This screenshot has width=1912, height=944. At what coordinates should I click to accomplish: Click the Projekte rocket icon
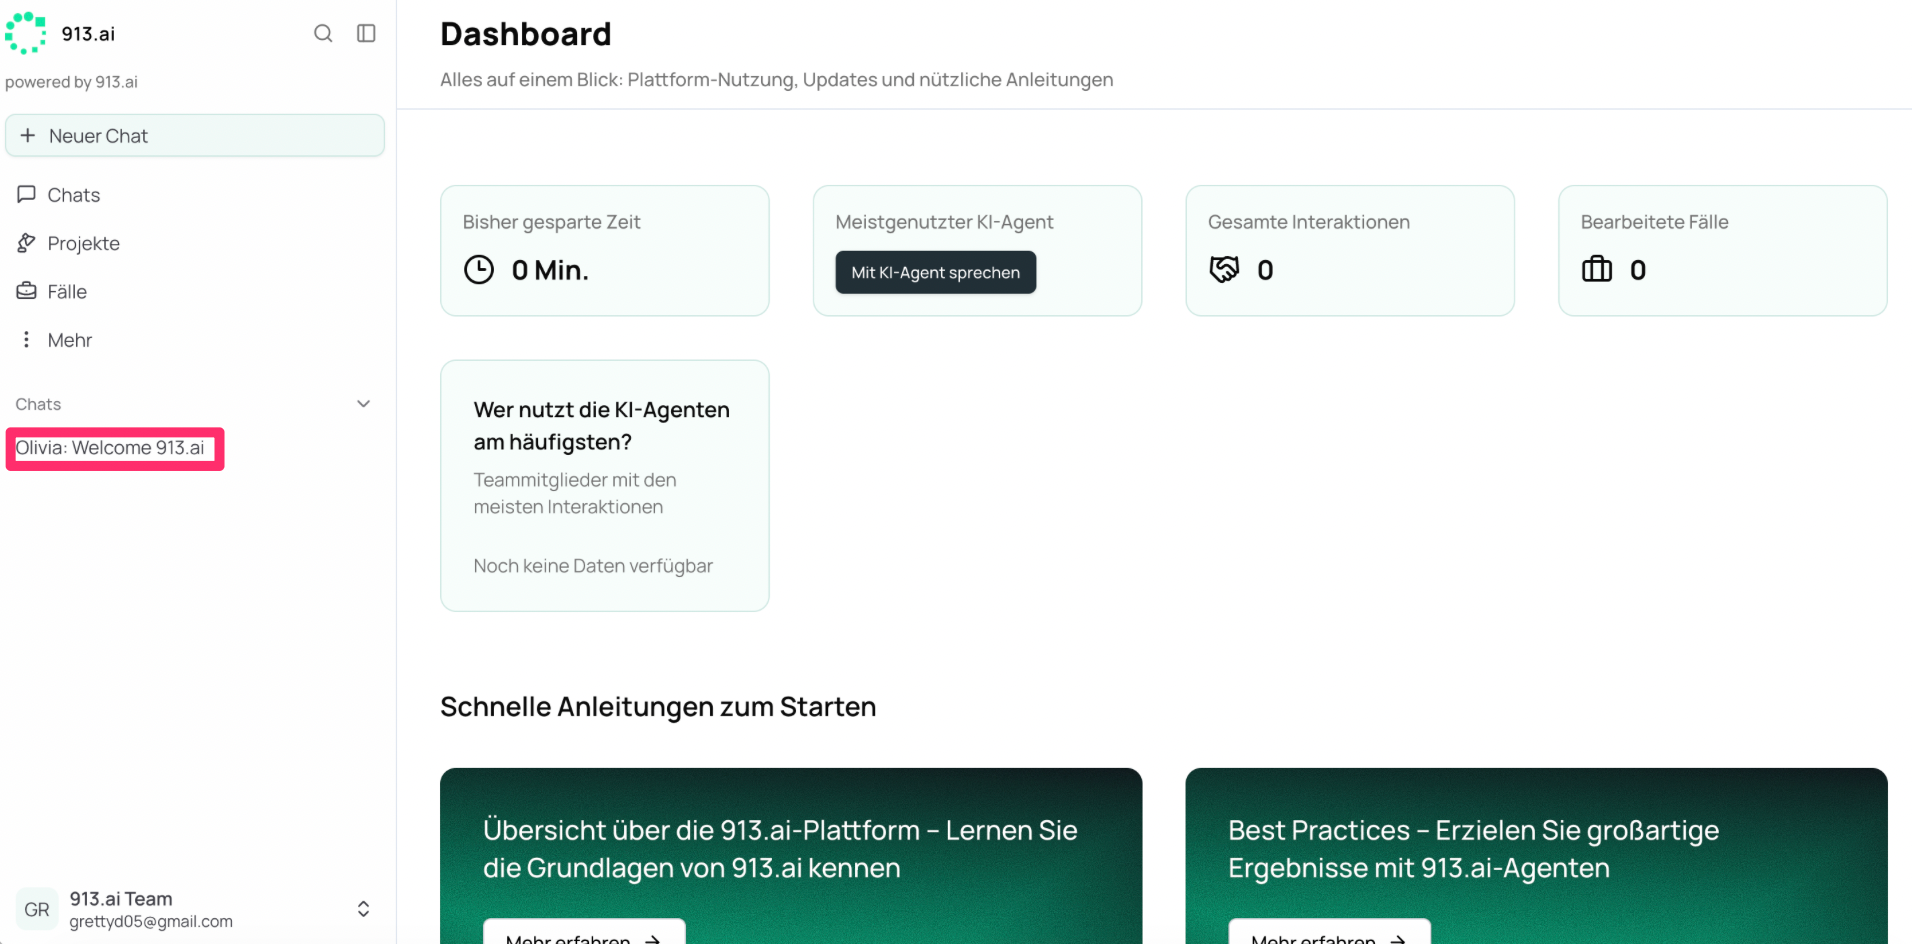pos(27,243)
